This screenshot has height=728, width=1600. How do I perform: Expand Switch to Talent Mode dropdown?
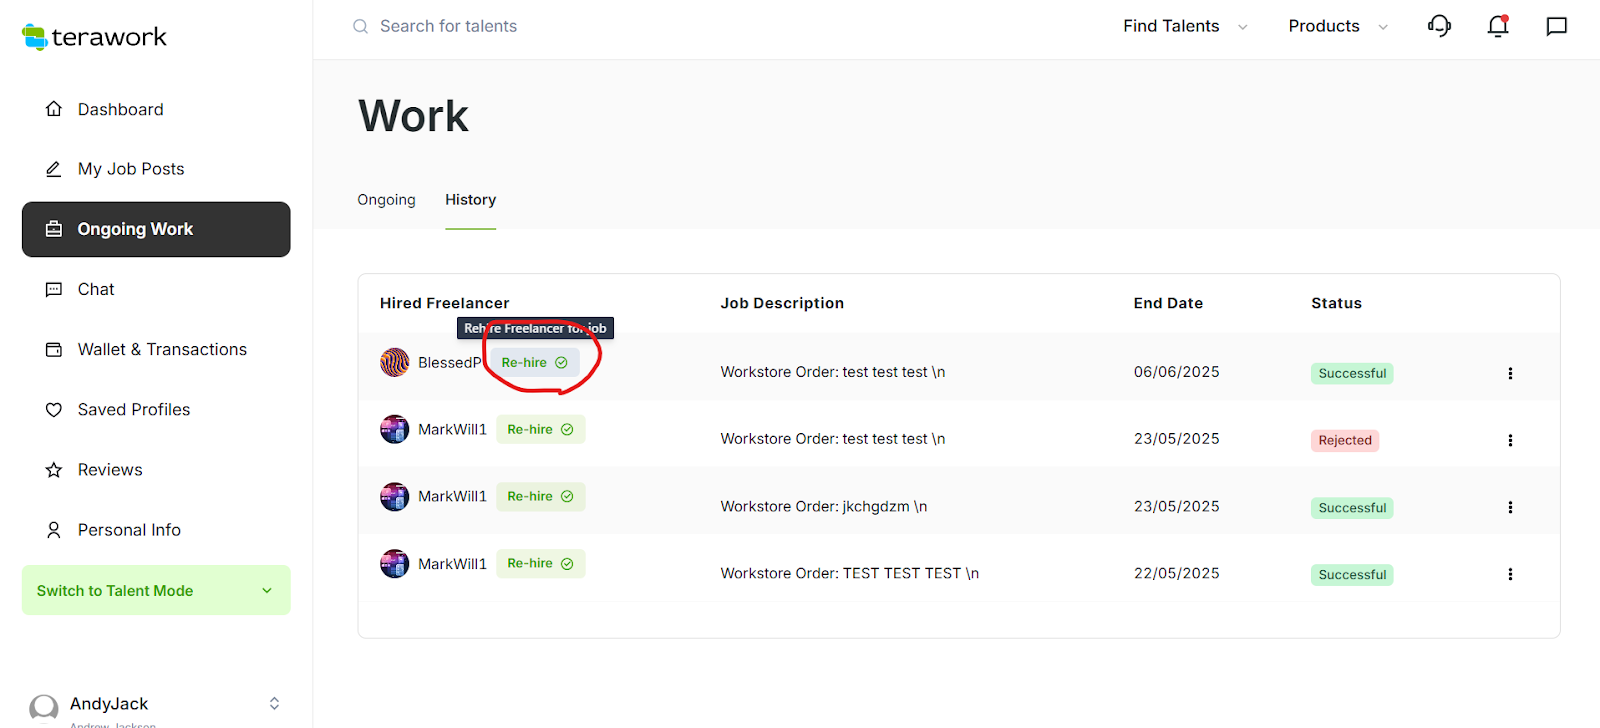156,590
